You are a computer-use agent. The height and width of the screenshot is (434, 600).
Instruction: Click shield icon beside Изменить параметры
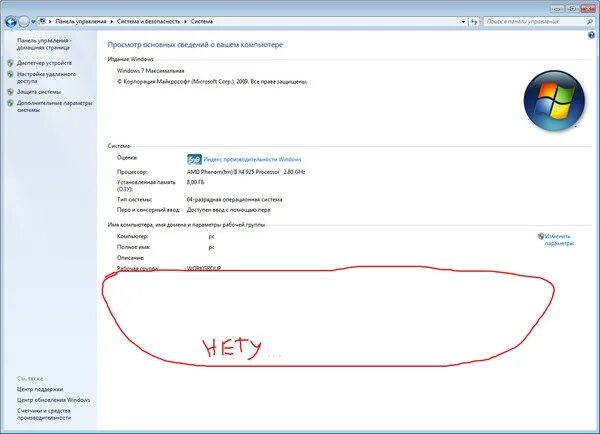(541, 236)
